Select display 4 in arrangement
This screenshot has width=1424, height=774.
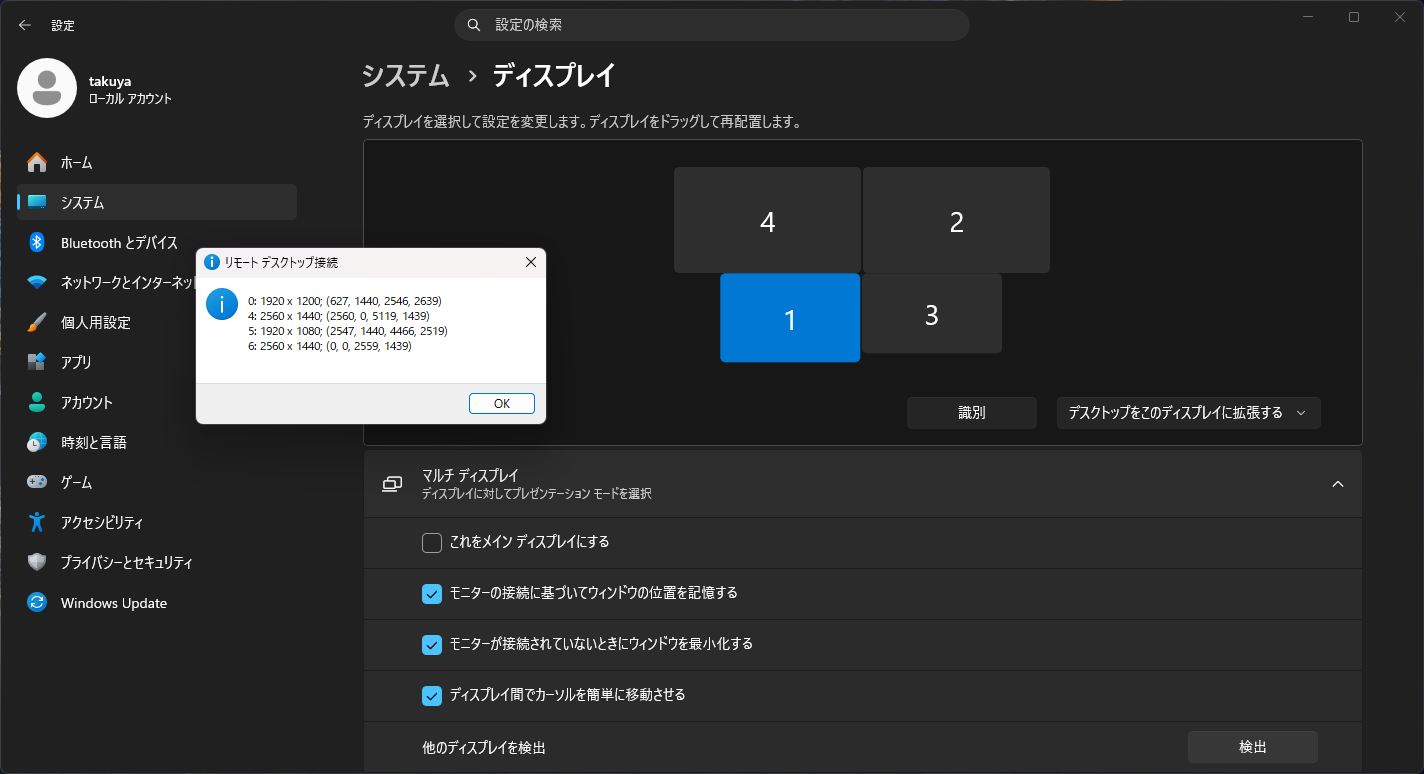click(767, 220)
